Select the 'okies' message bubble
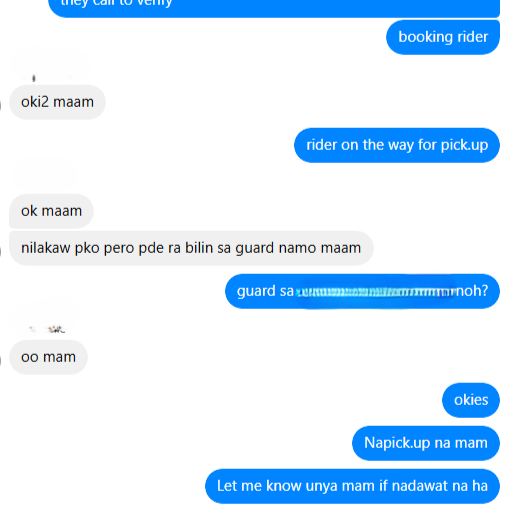Image resolution: width=507 pixels, height=507 pixels. click(471, 400)
